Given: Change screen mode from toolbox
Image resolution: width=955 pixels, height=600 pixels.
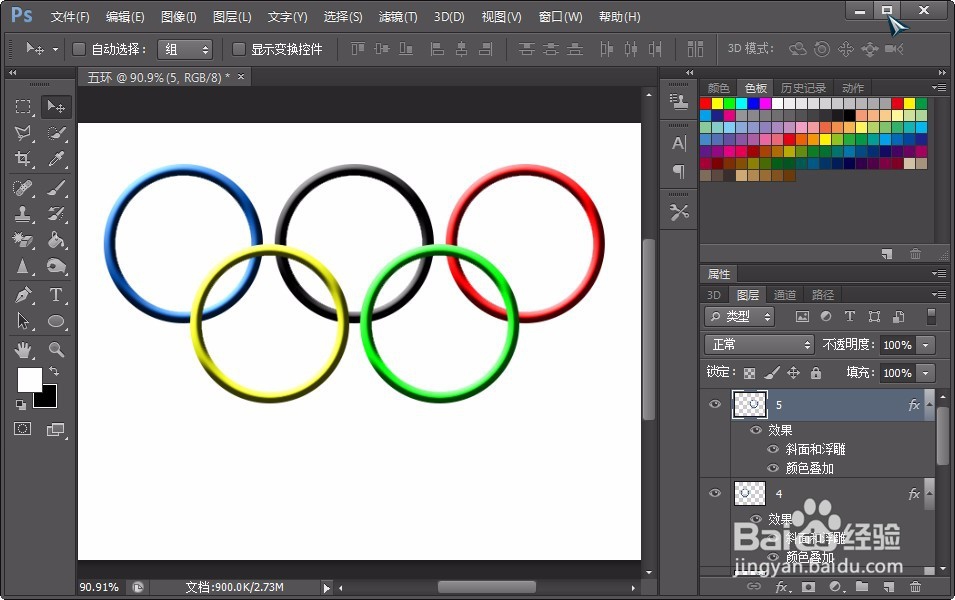Looking at the screenshot, I should tap(55, 429).
